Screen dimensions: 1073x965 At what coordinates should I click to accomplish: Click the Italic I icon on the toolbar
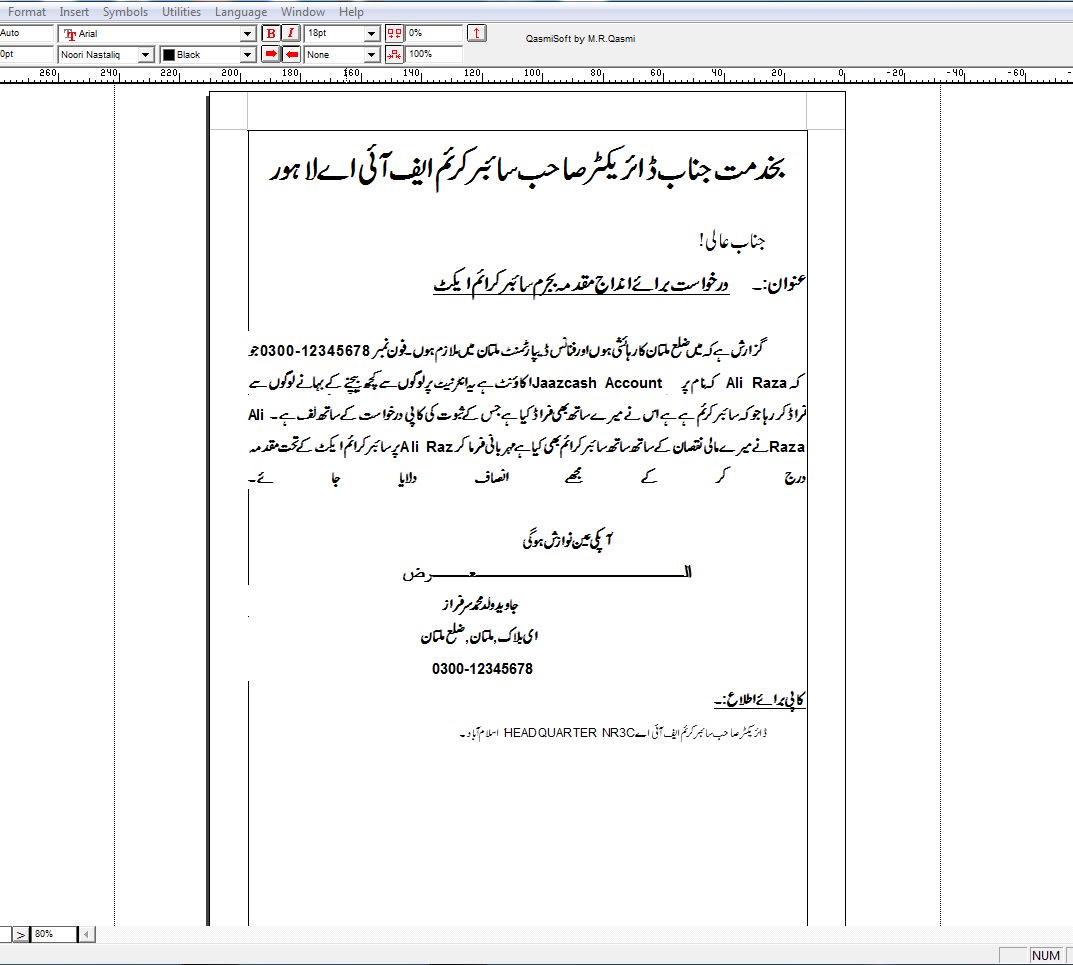(293, 32)
